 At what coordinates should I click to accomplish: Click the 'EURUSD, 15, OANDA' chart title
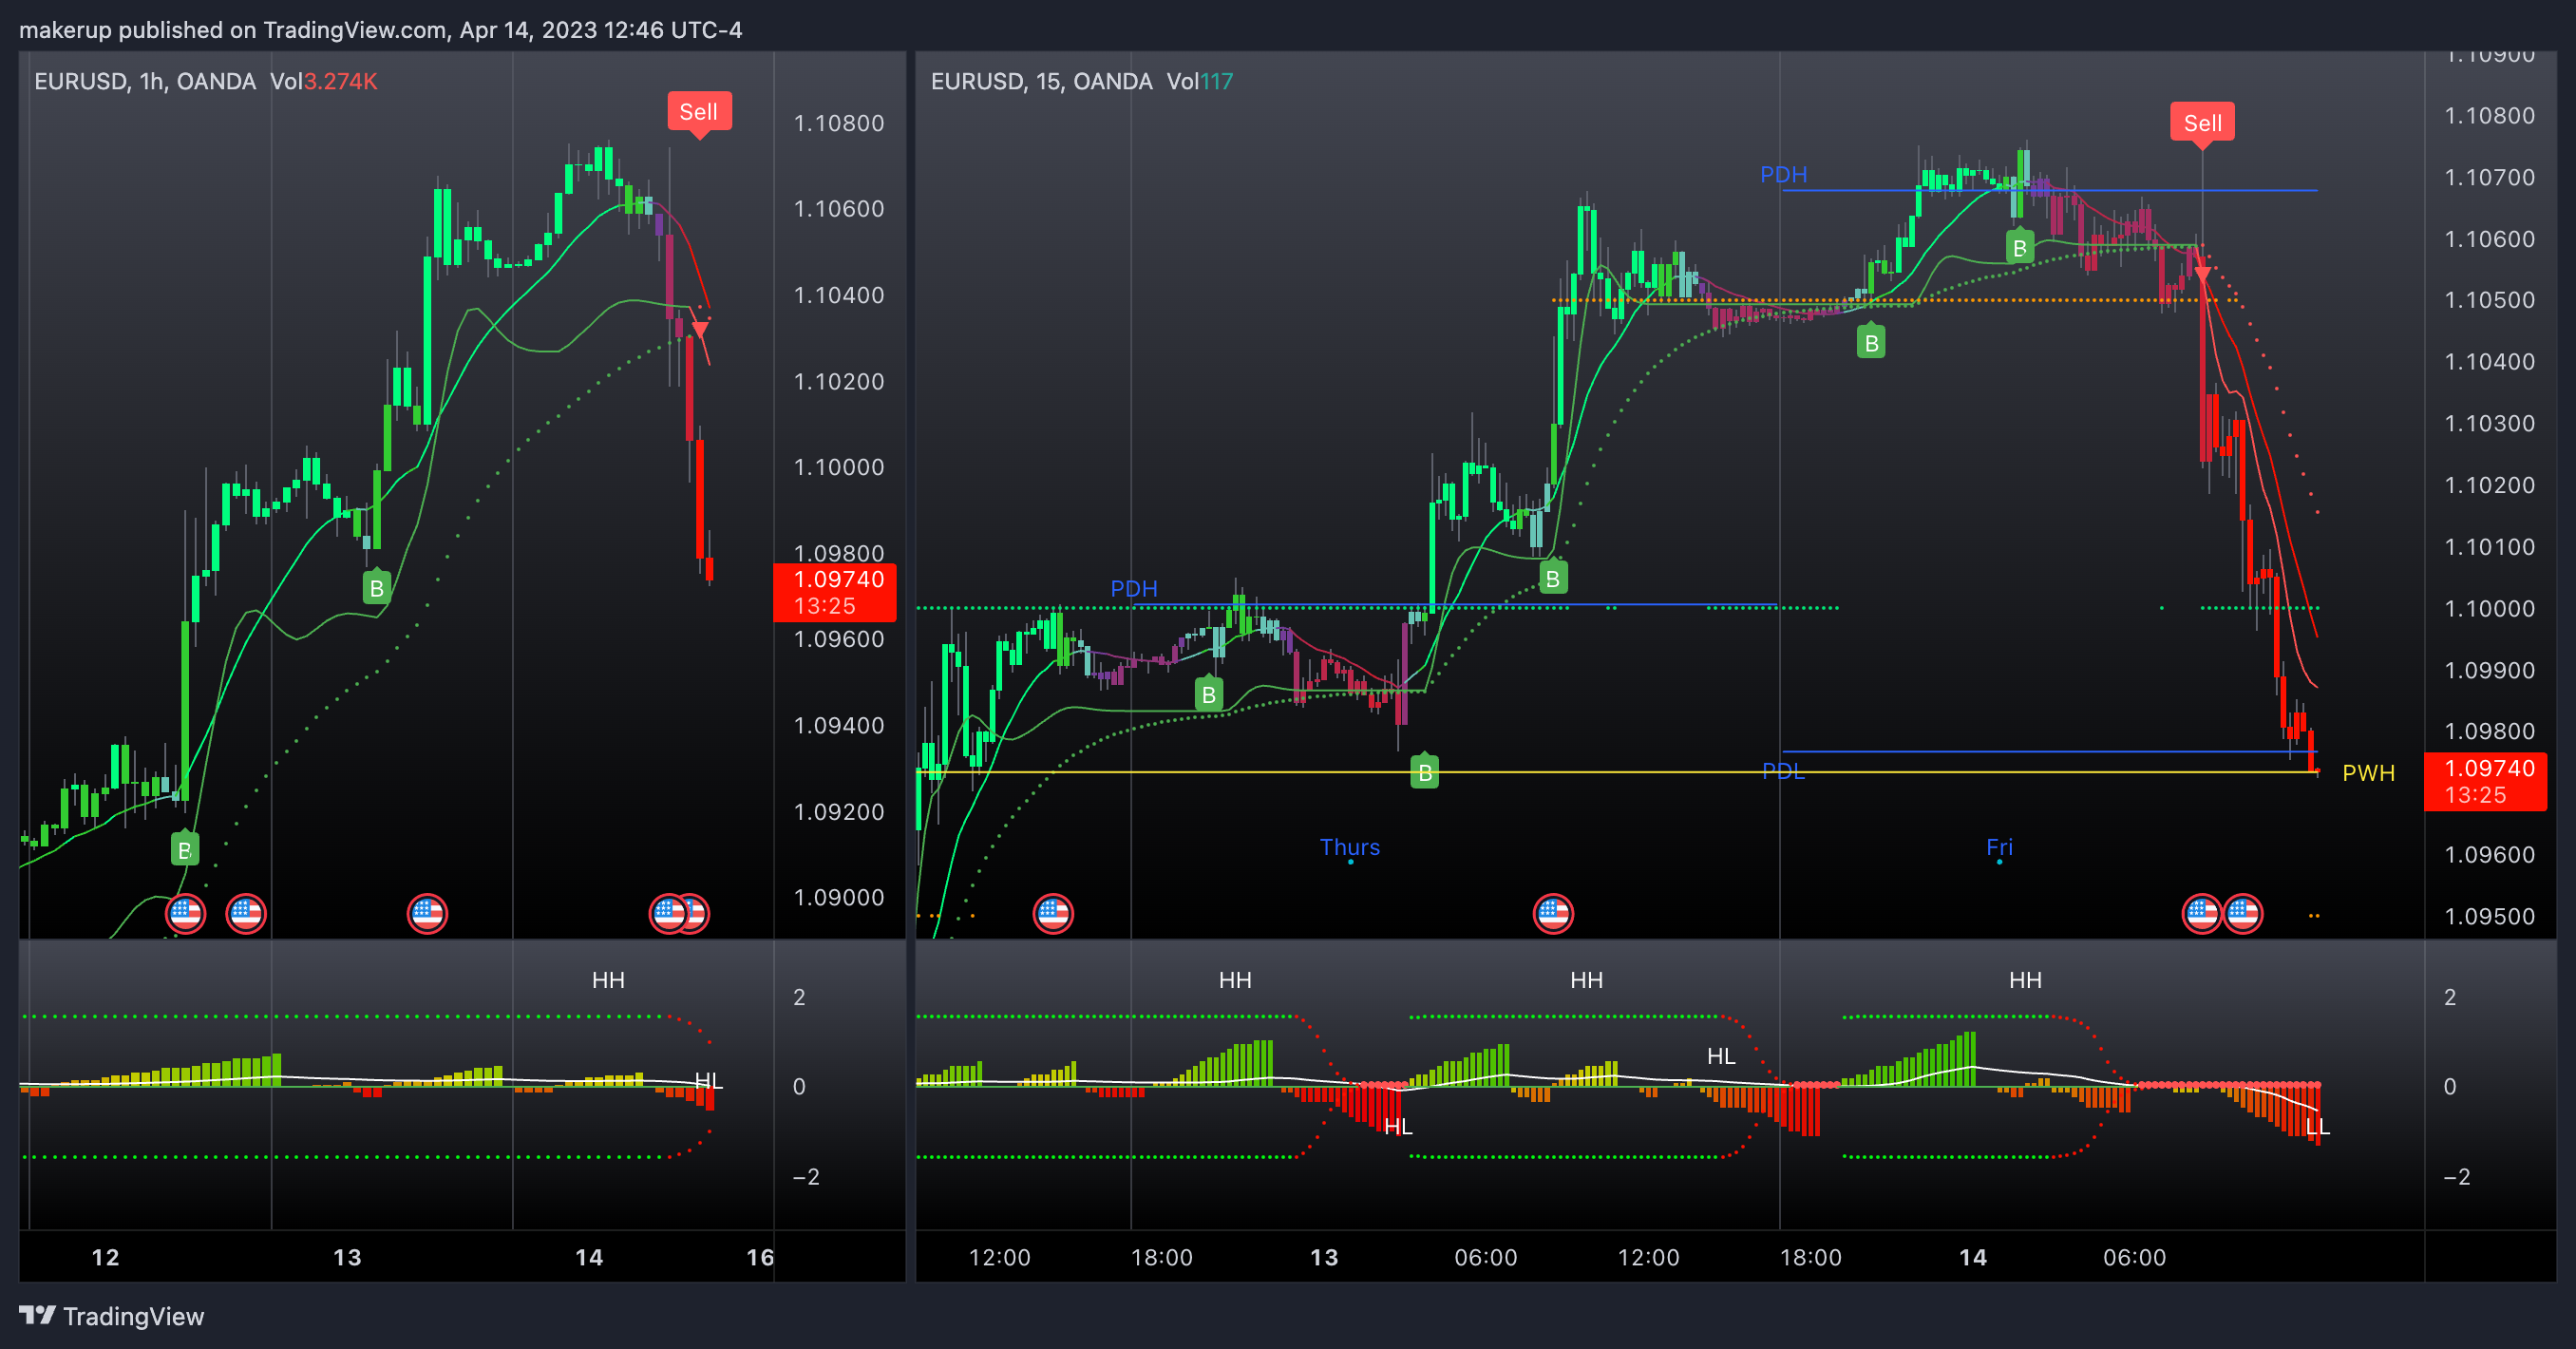1041,81
